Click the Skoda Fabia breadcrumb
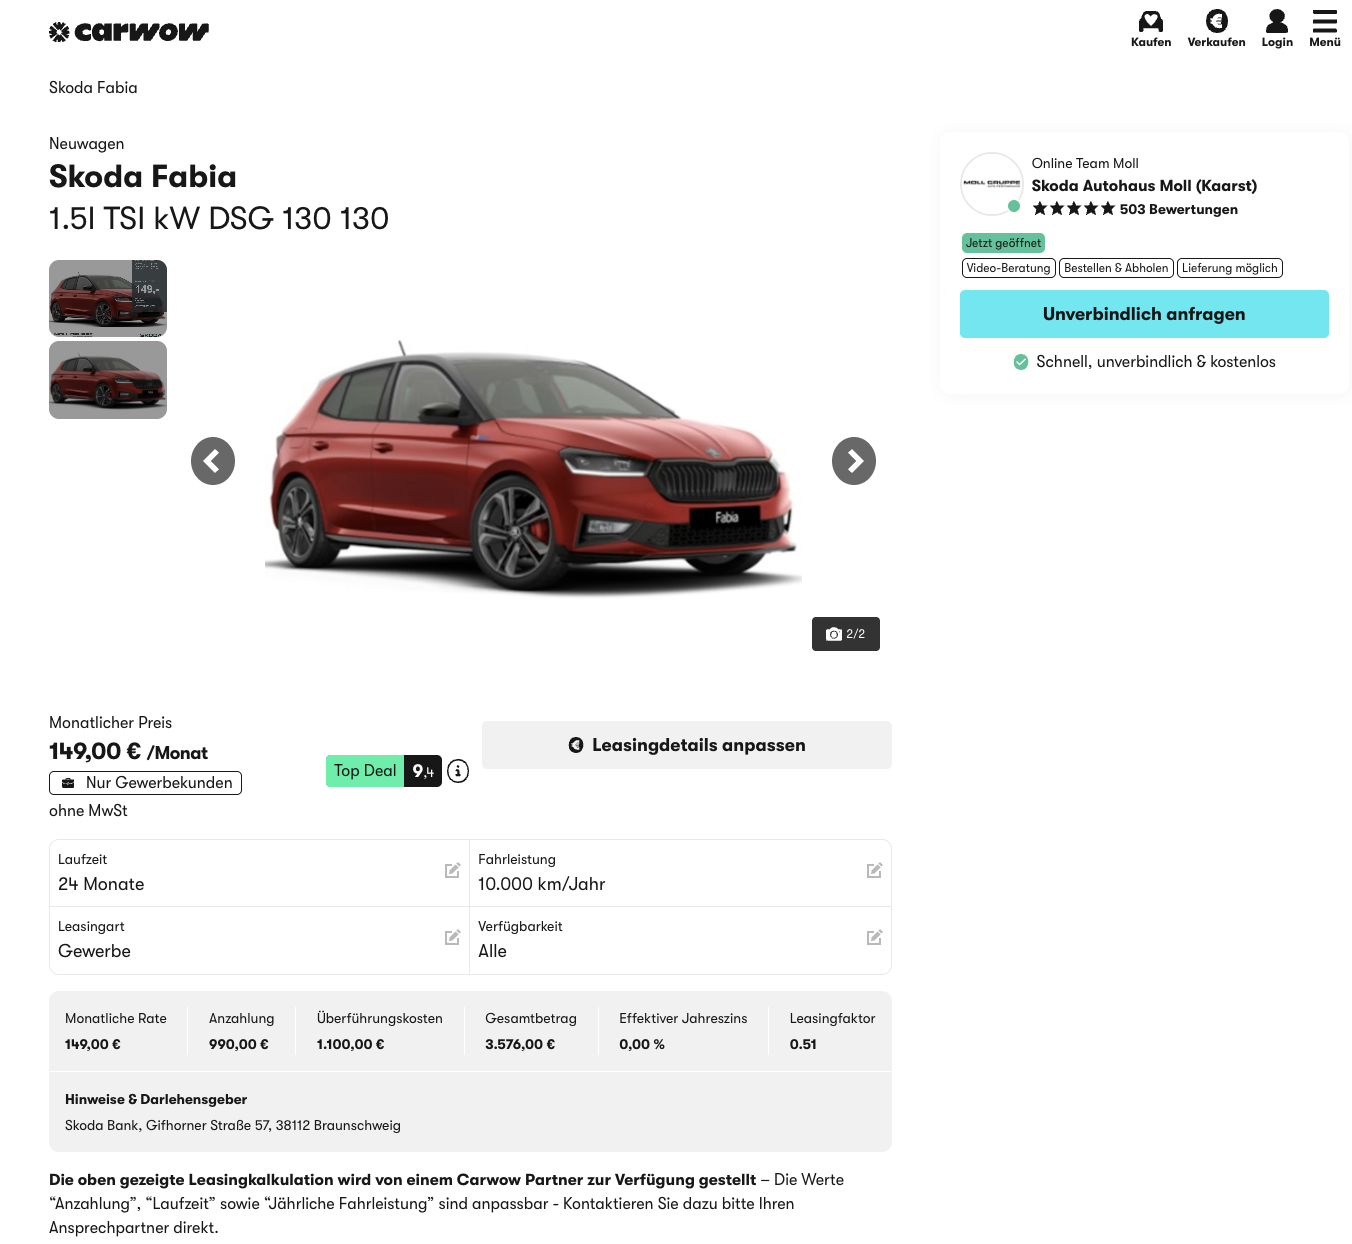The image size is (1352, 1244). (x=93, y=88)
